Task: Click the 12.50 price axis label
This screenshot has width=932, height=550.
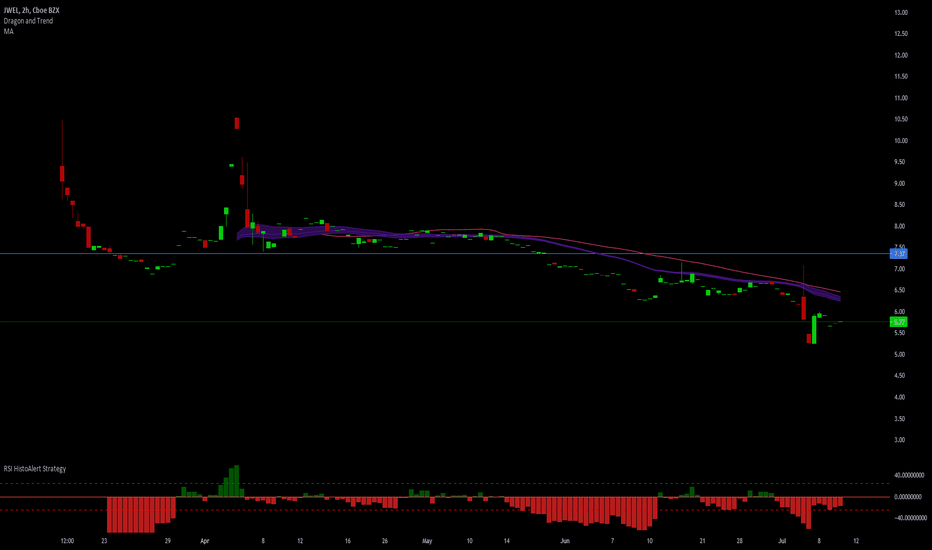Action: (900, 34)
